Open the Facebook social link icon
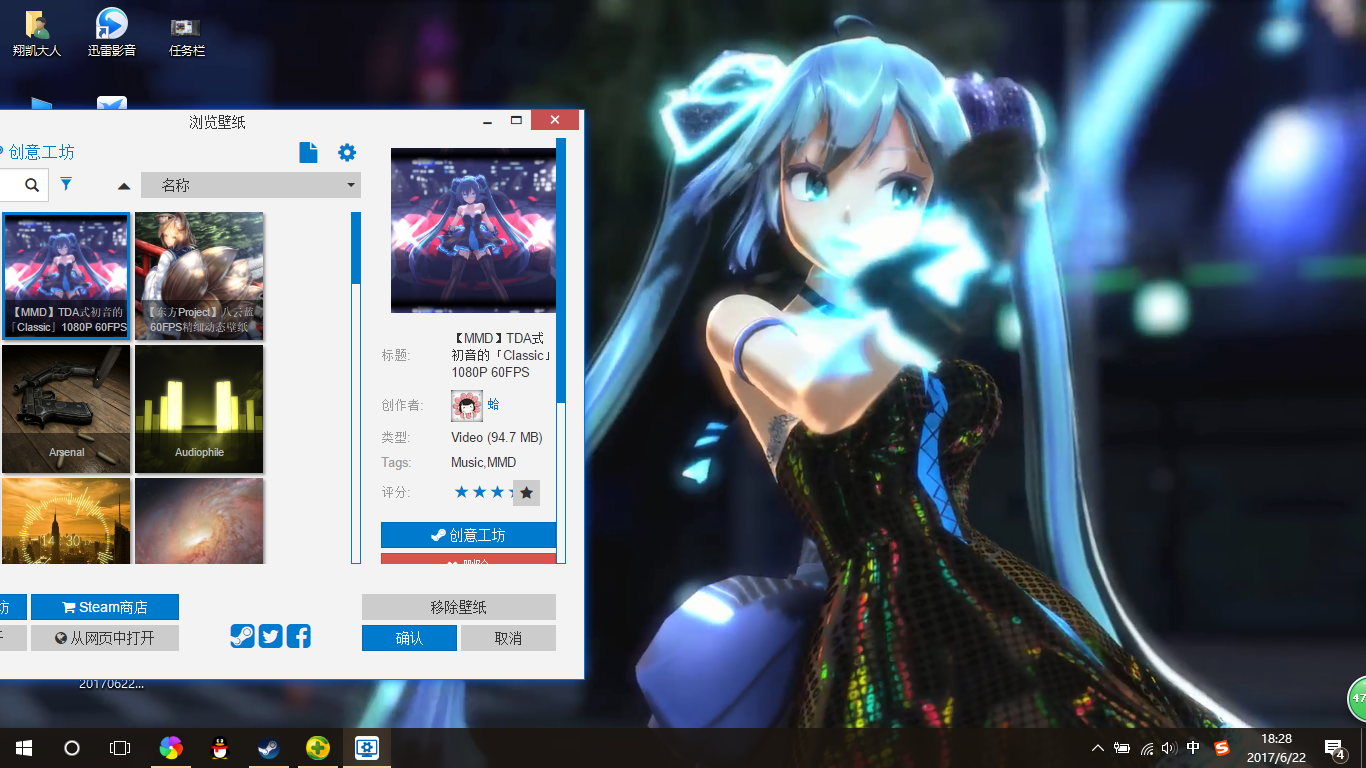The width and height of the screenshot is (1366, 768). pyautogui.click(x=298, y=636)
